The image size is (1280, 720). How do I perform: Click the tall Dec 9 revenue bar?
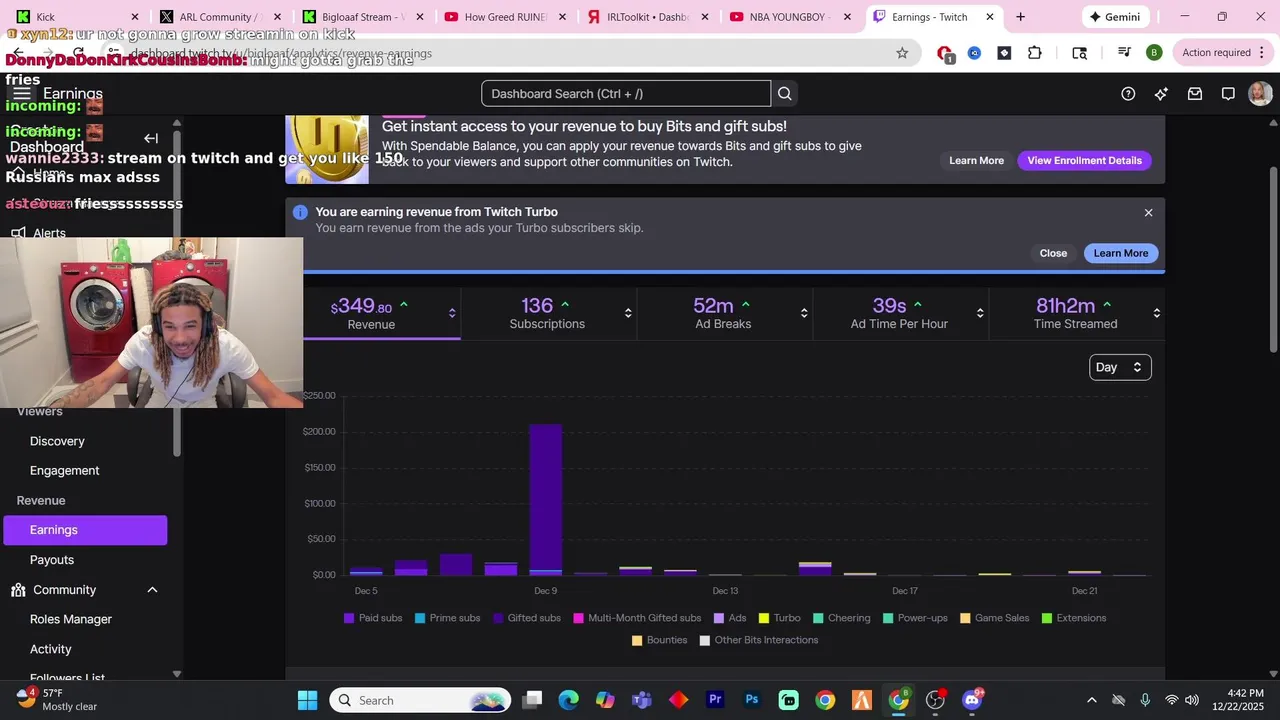(545, 499)
